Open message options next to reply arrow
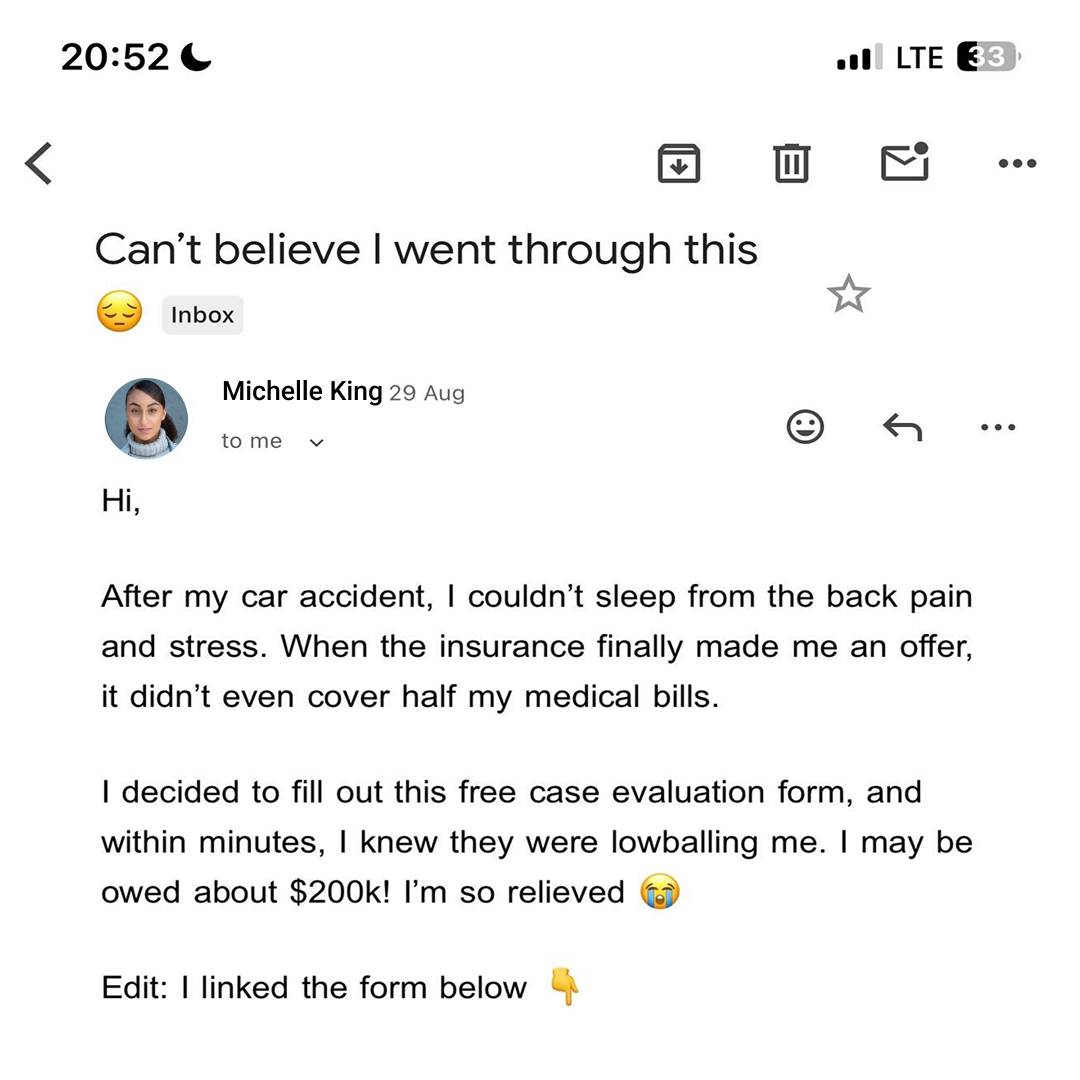The width and height of the screenshot is (1080, 1080). pyautogui.click(x=997, y=427)
